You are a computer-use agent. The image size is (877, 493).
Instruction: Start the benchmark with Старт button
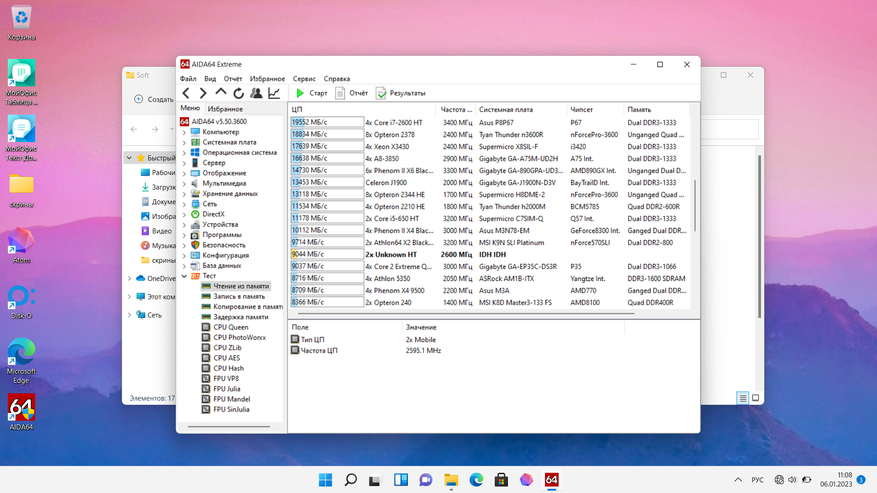(312, 93)
